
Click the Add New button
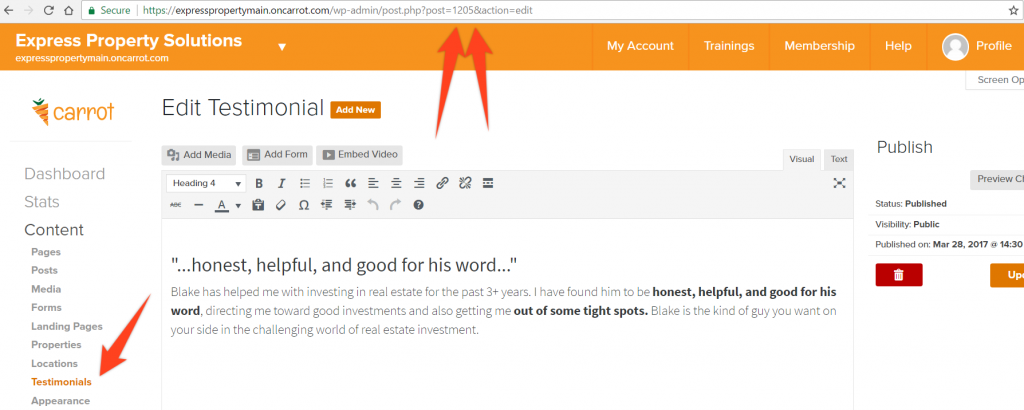[355, 110]
